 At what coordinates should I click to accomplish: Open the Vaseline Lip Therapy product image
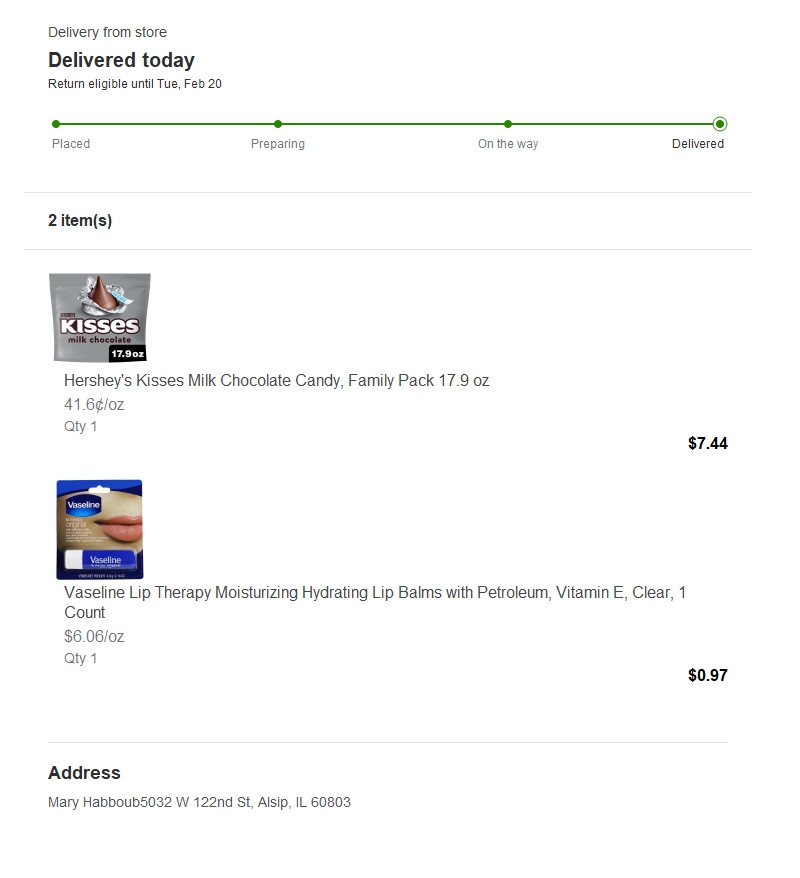(100, 529)
